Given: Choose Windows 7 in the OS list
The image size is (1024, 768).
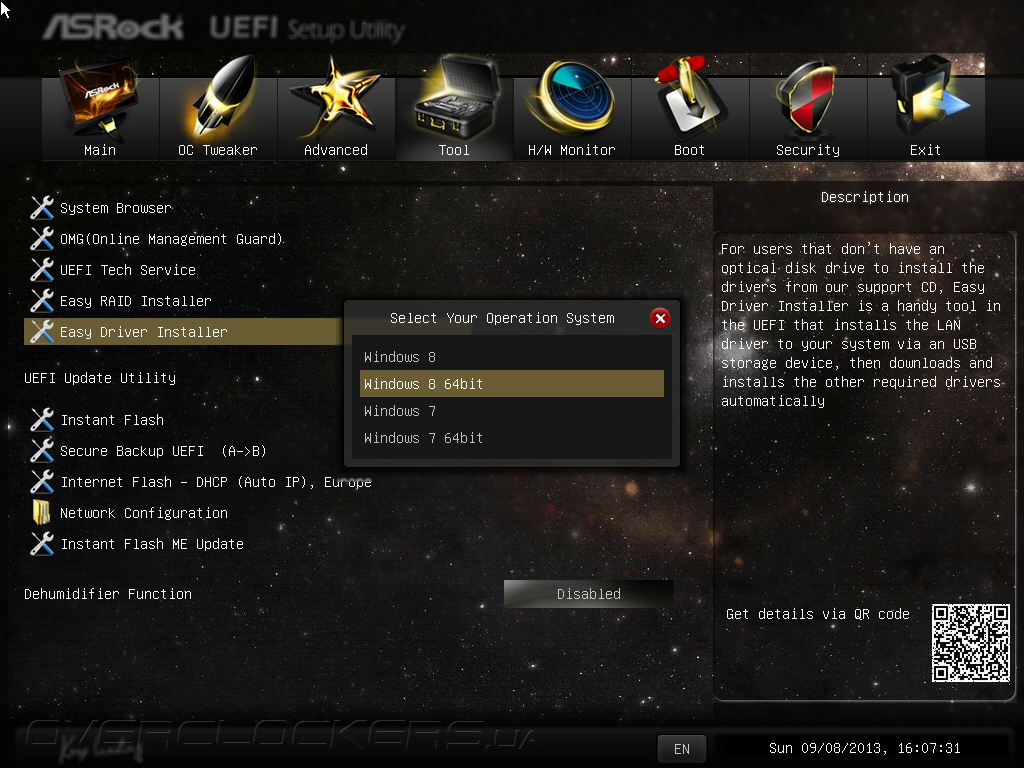Looking at the screenshot, I should click(x=511, y=411).
